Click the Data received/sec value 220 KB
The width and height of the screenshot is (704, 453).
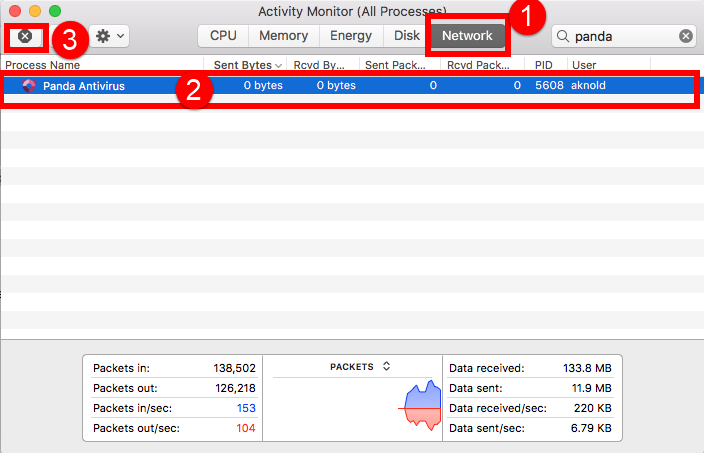tap(593, 408)
